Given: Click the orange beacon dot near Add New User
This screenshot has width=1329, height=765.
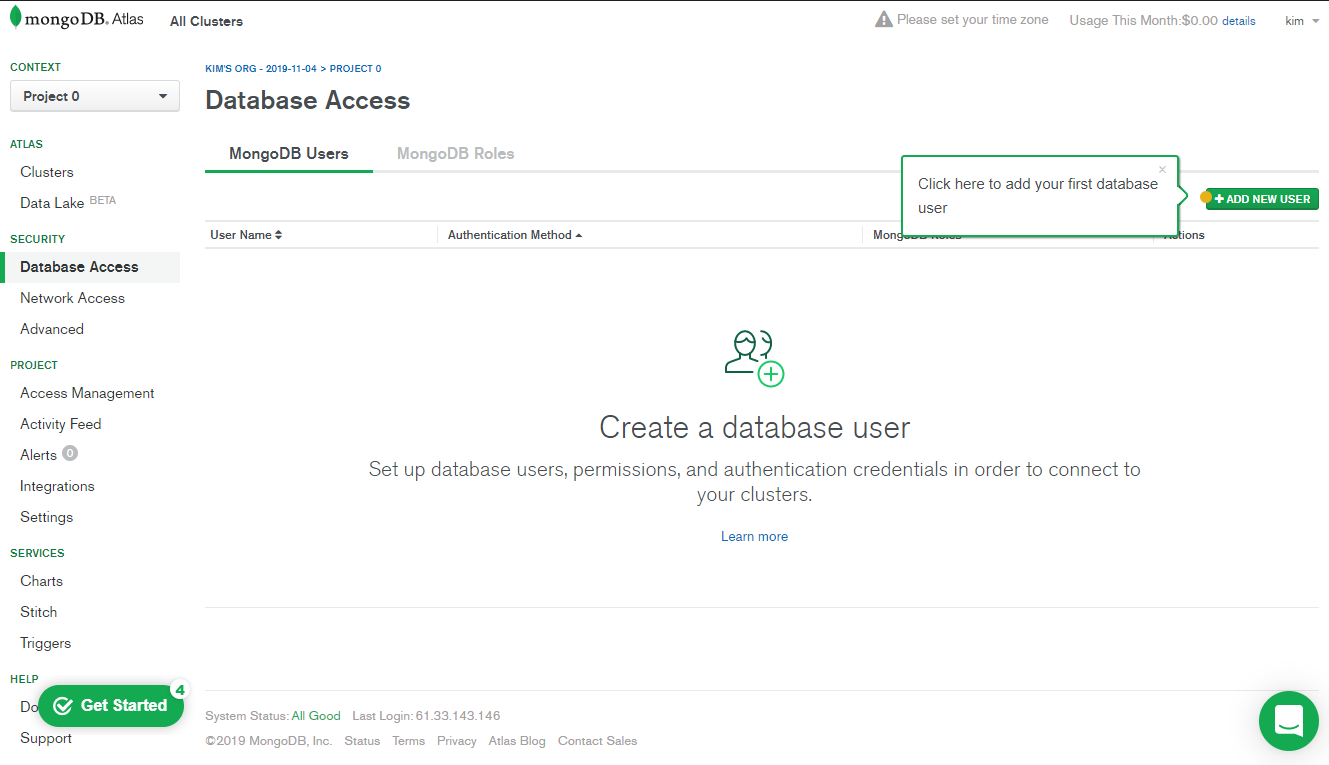Looking at the screenshot, I should 1205,198.
